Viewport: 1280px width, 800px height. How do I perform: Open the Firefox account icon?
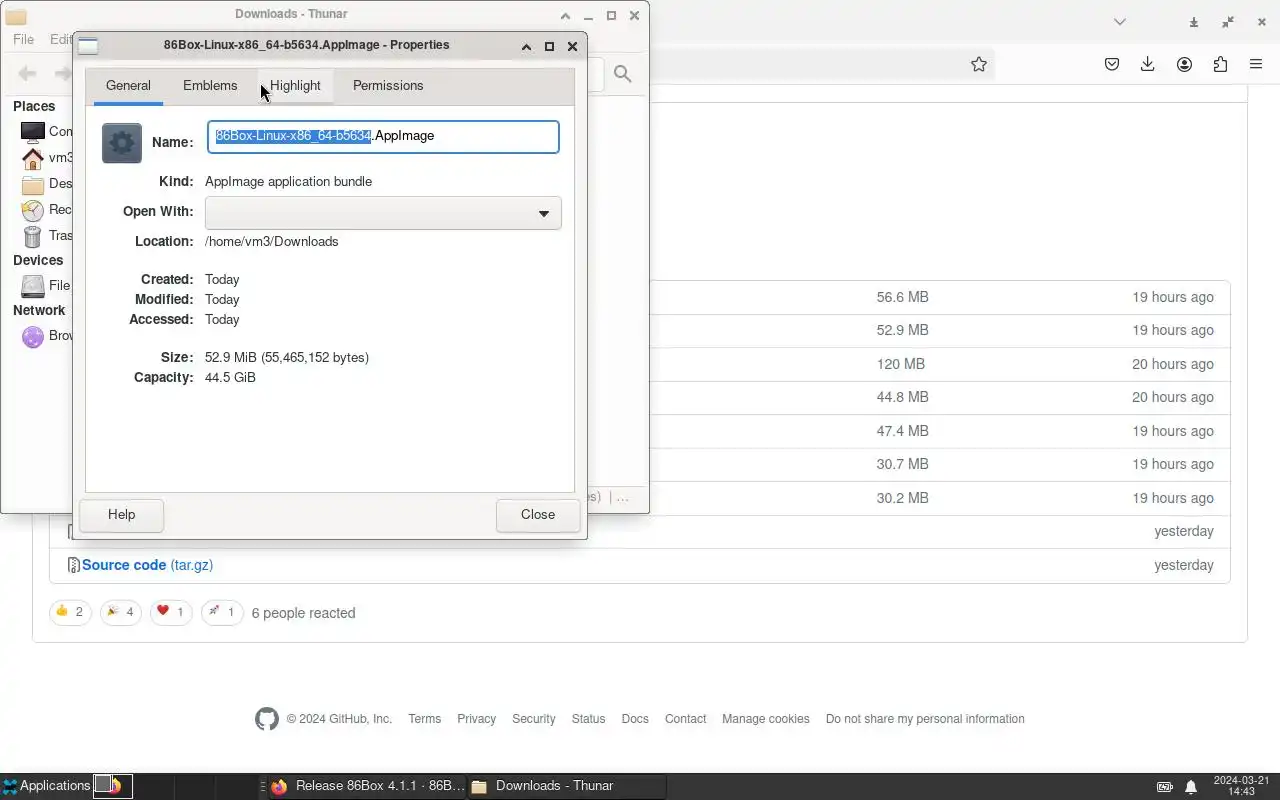click(1184, 64)
